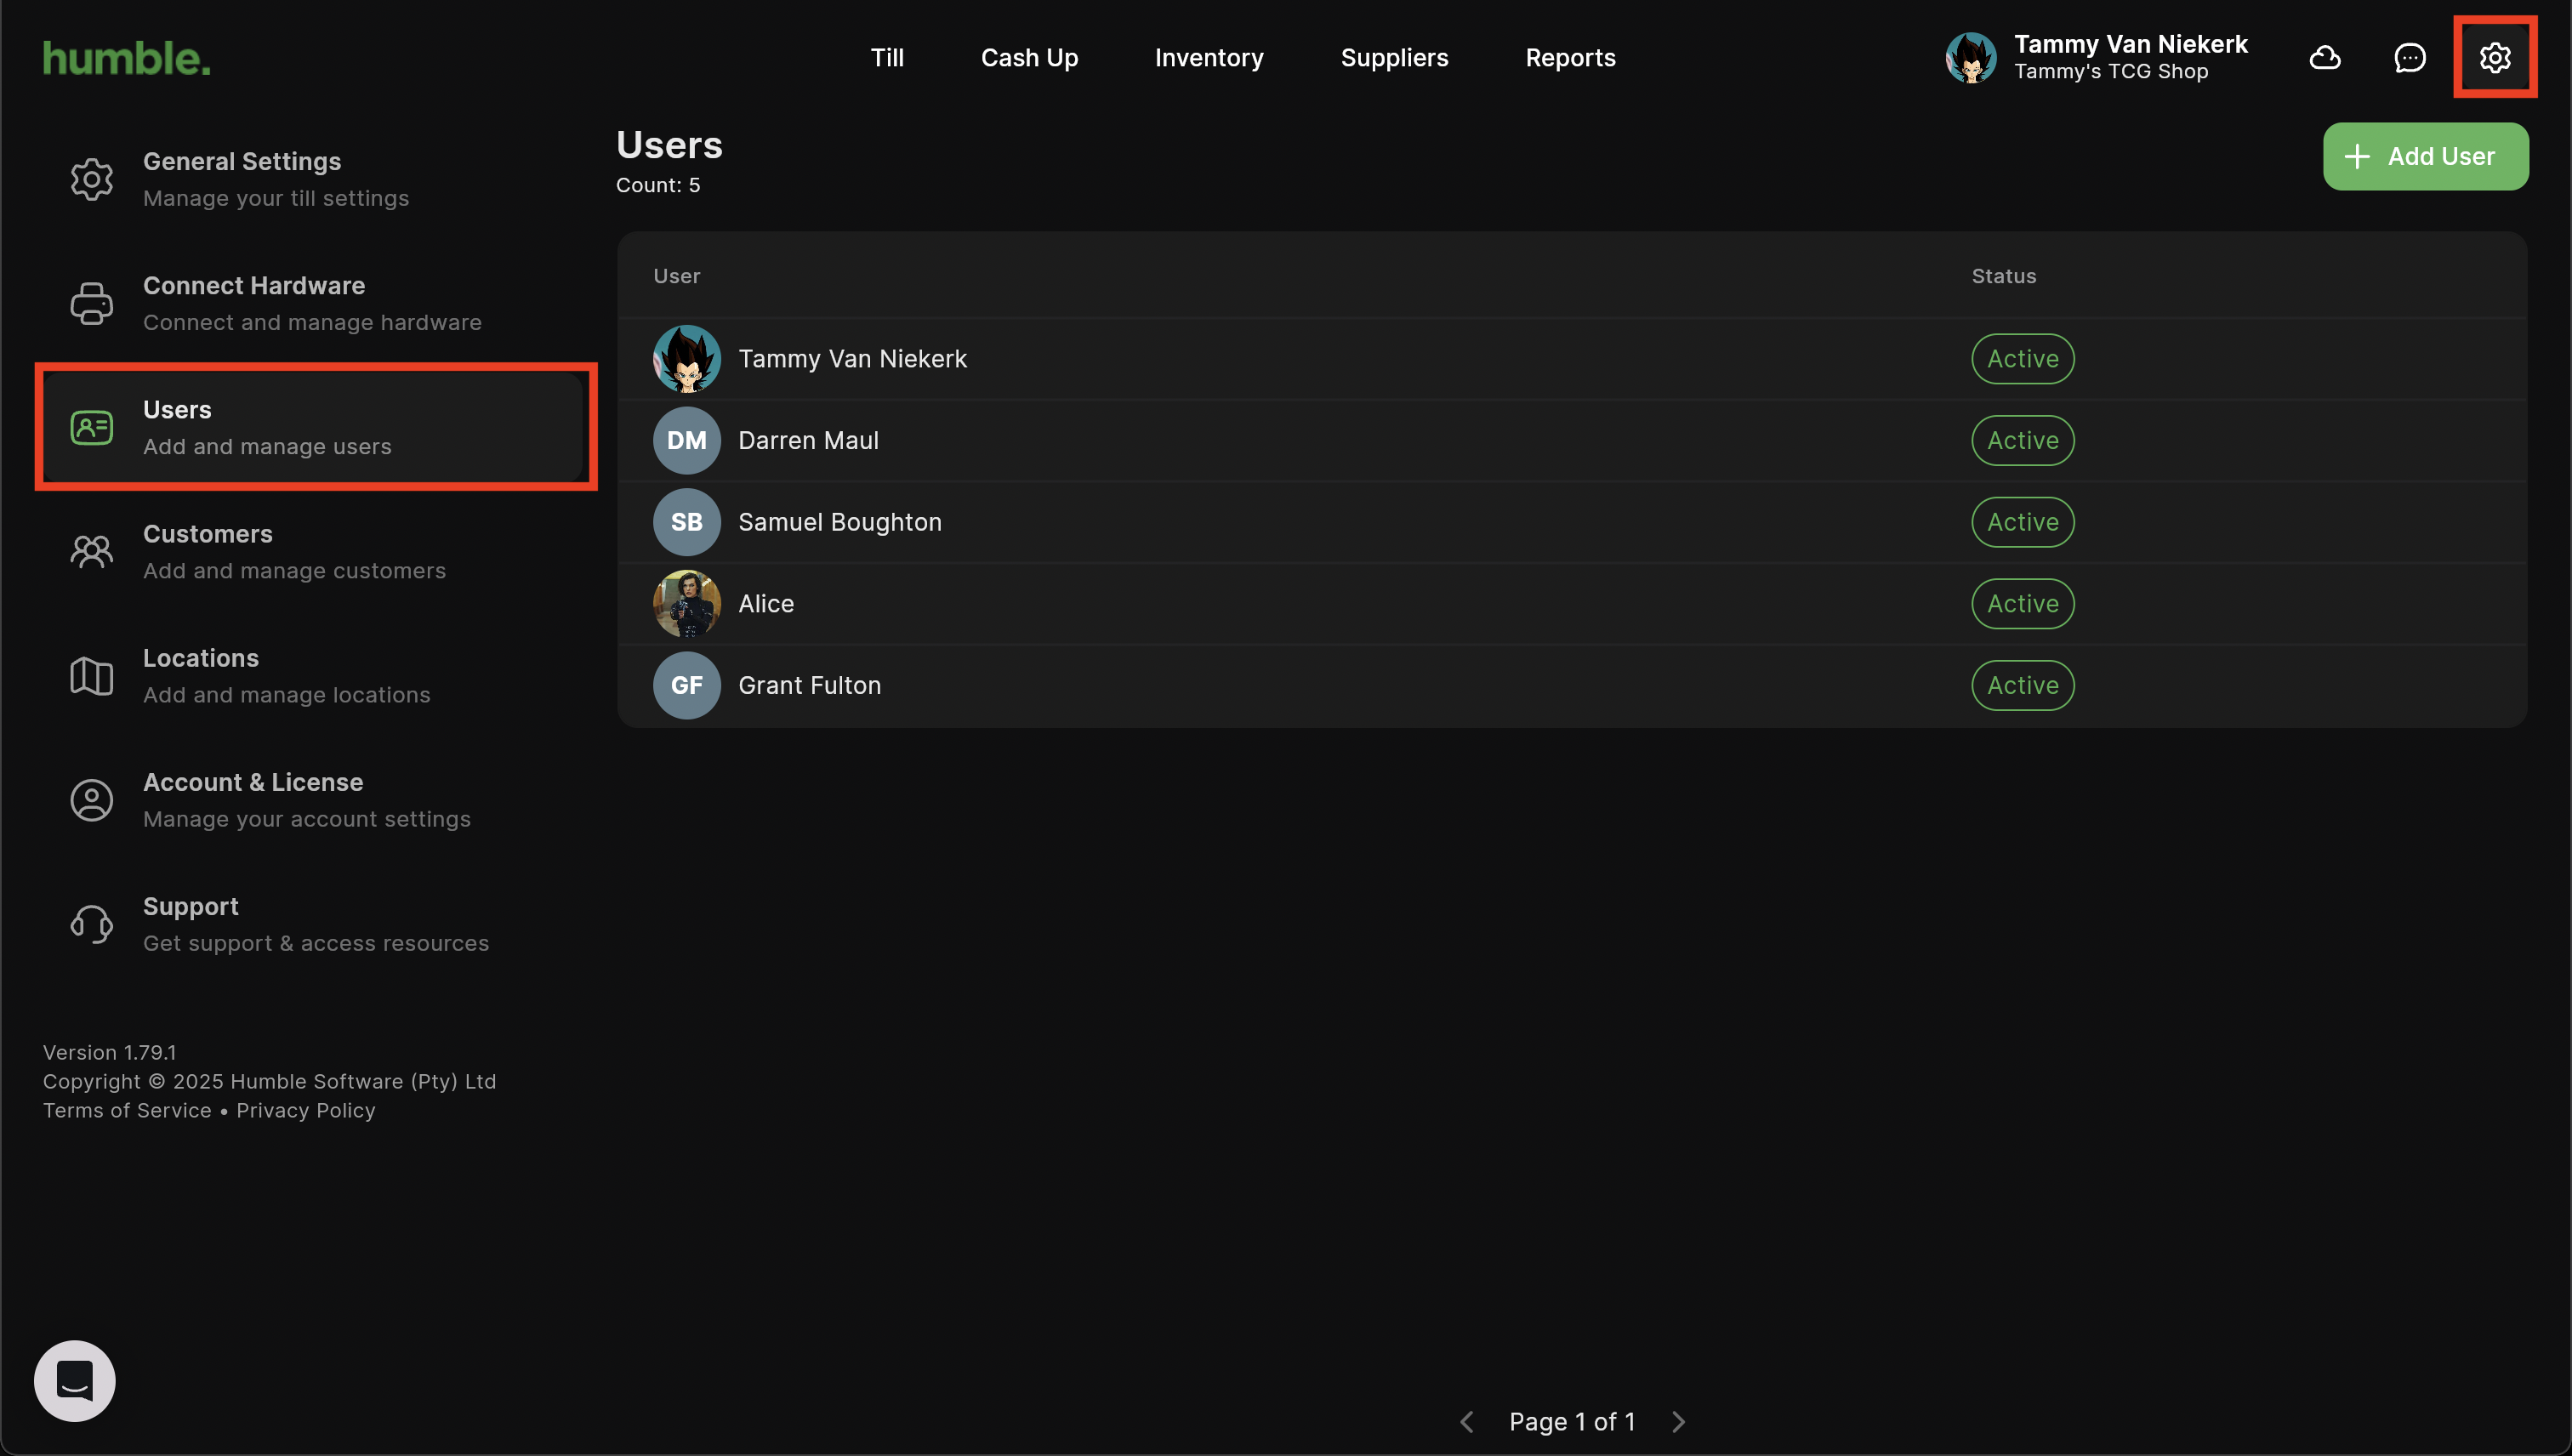Switch to the Inventory tab
Viewport: 2572px width, 1456px height.
1208,58
